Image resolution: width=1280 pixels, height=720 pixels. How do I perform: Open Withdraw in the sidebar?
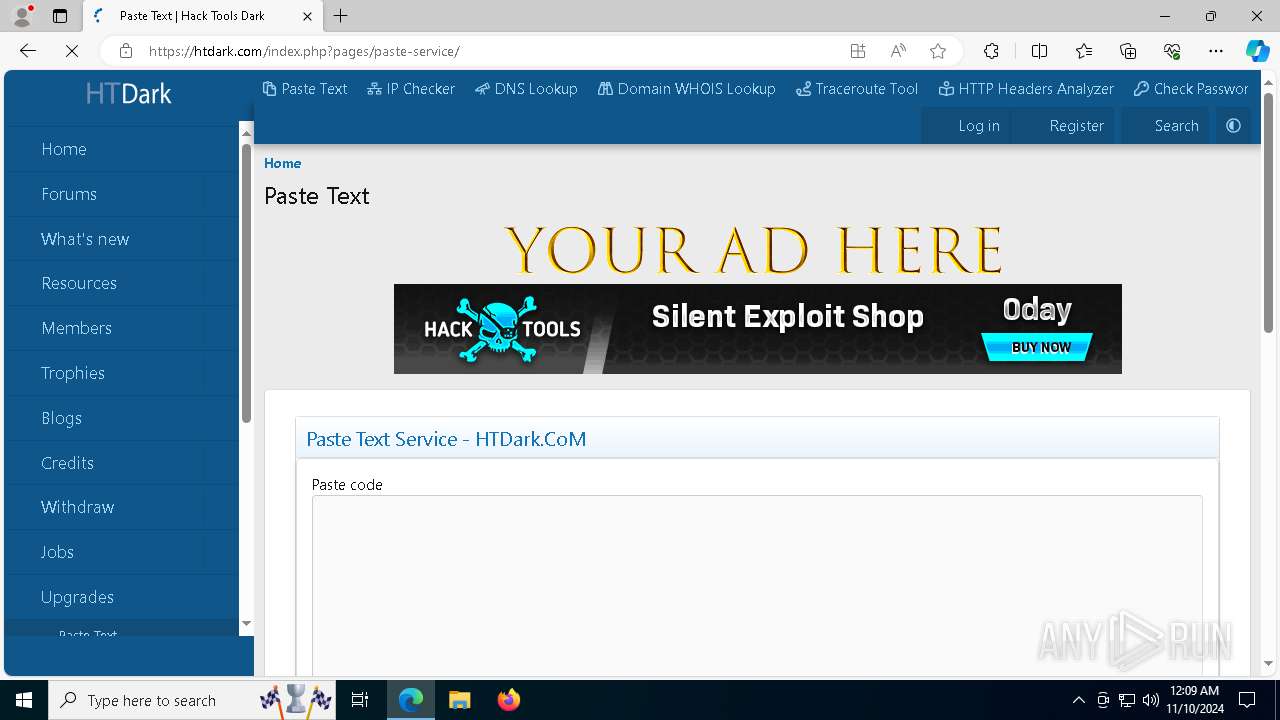[x=77, y=507]
